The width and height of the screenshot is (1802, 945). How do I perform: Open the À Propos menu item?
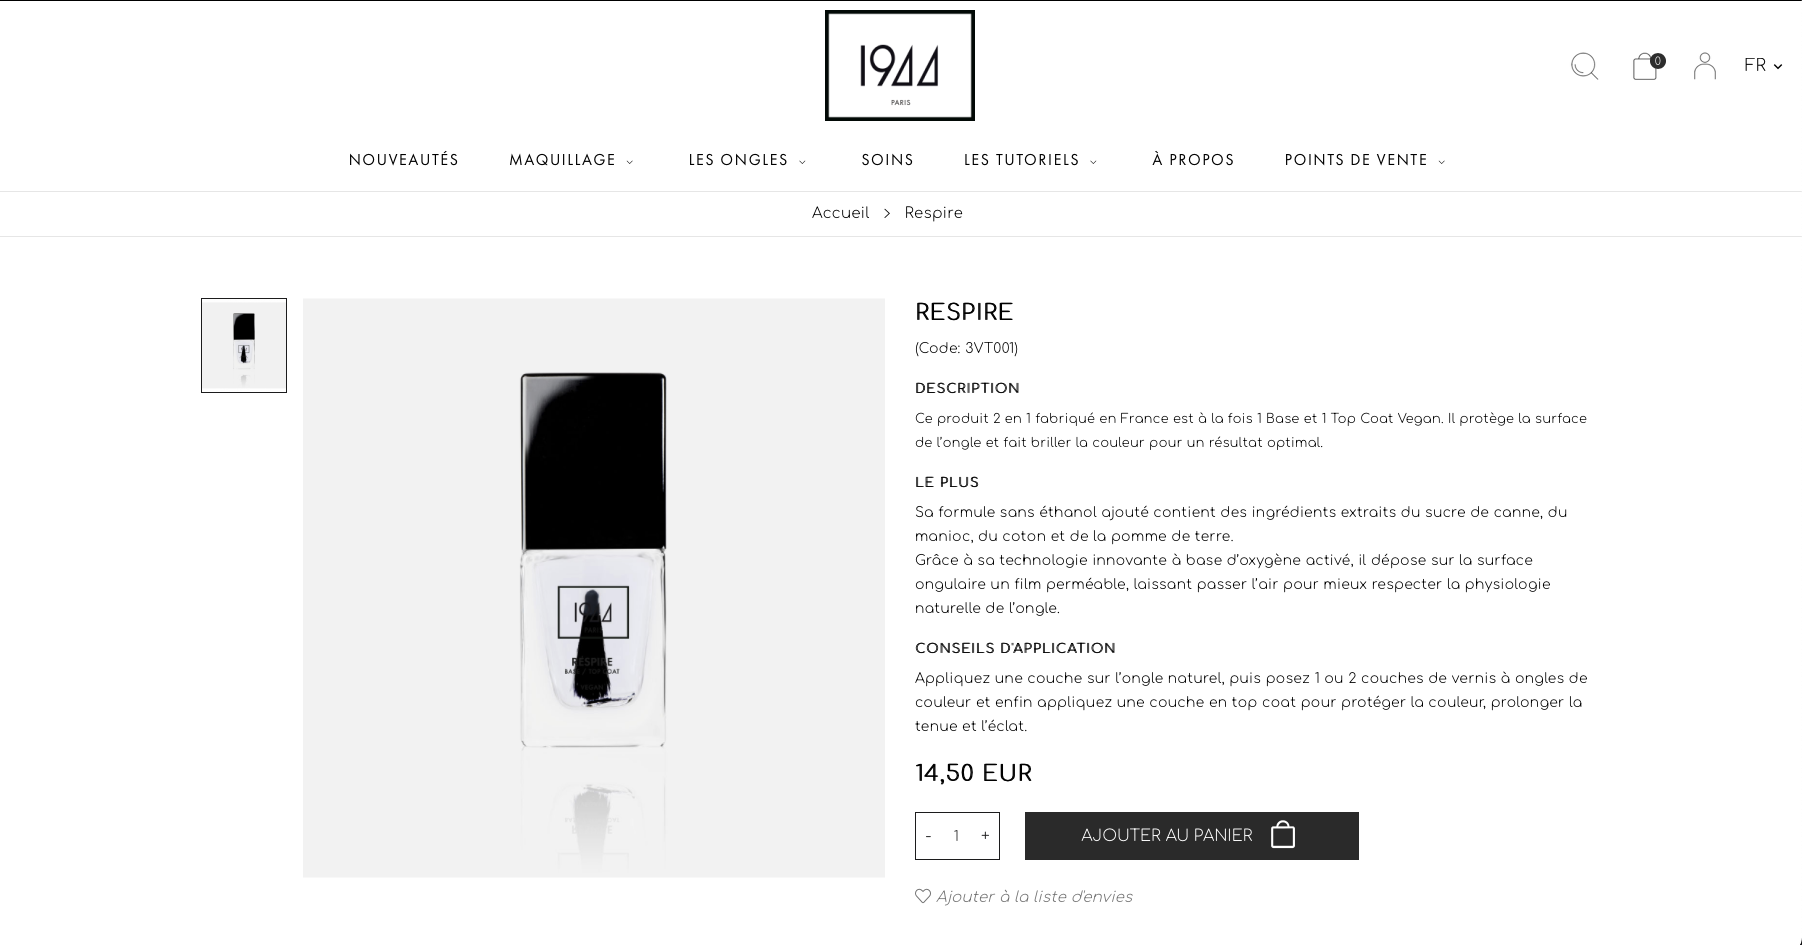click(x=1193, y=160)
